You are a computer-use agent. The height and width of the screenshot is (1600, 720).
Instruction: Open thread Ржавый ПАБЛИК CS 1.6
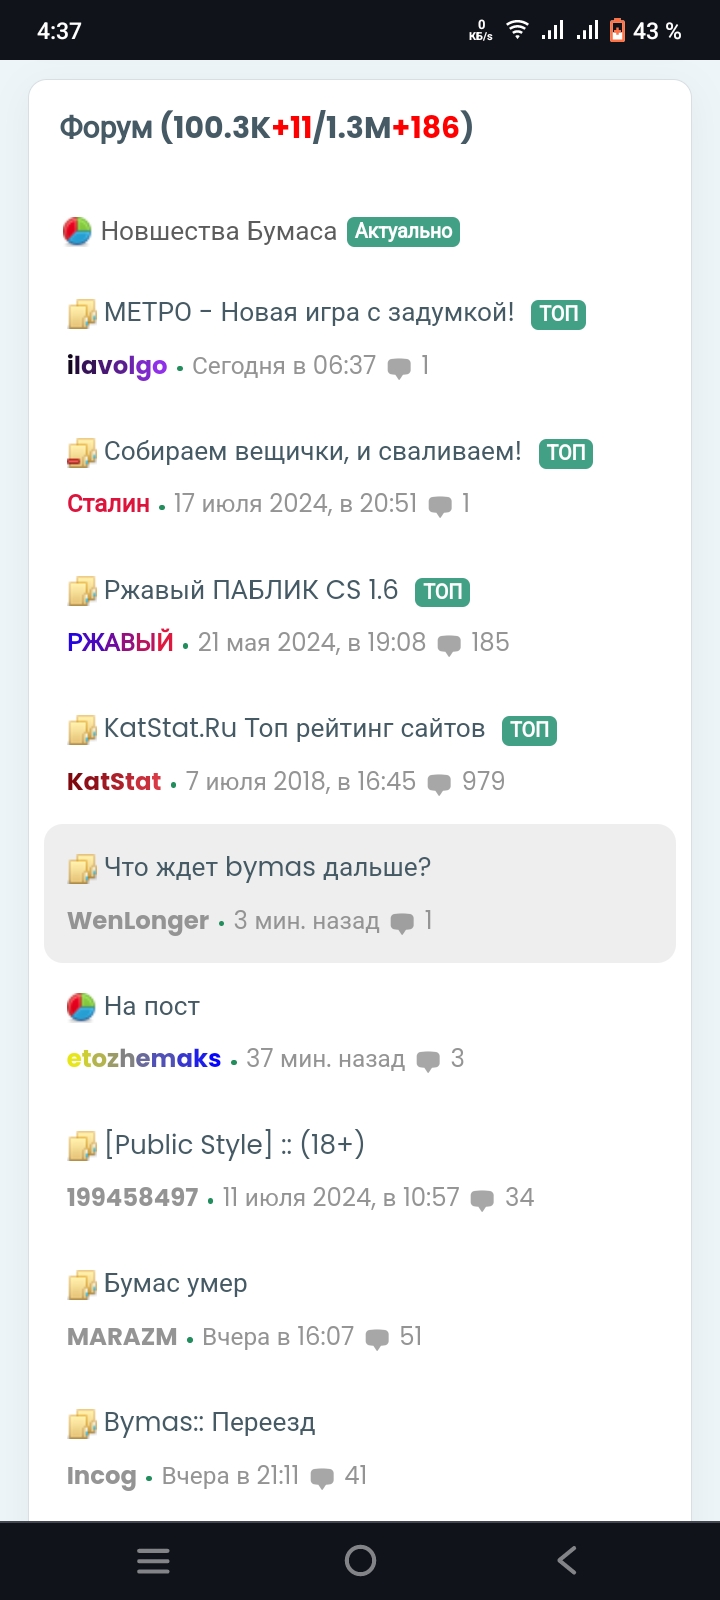click(251, 590)
